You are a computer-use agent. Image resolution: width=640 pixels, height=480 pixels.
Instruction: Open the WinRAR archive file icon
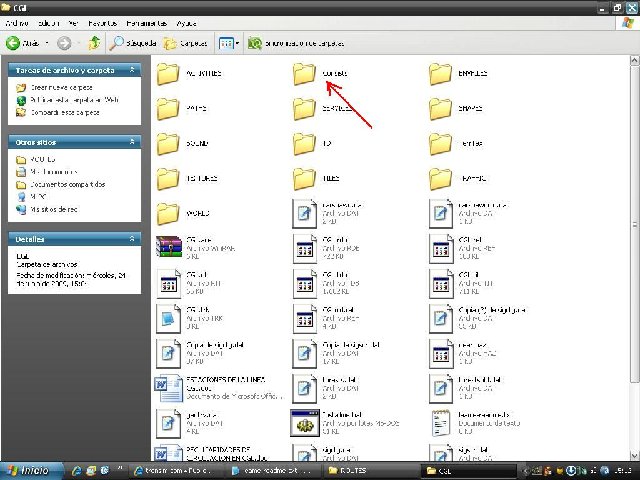(169, 247)
